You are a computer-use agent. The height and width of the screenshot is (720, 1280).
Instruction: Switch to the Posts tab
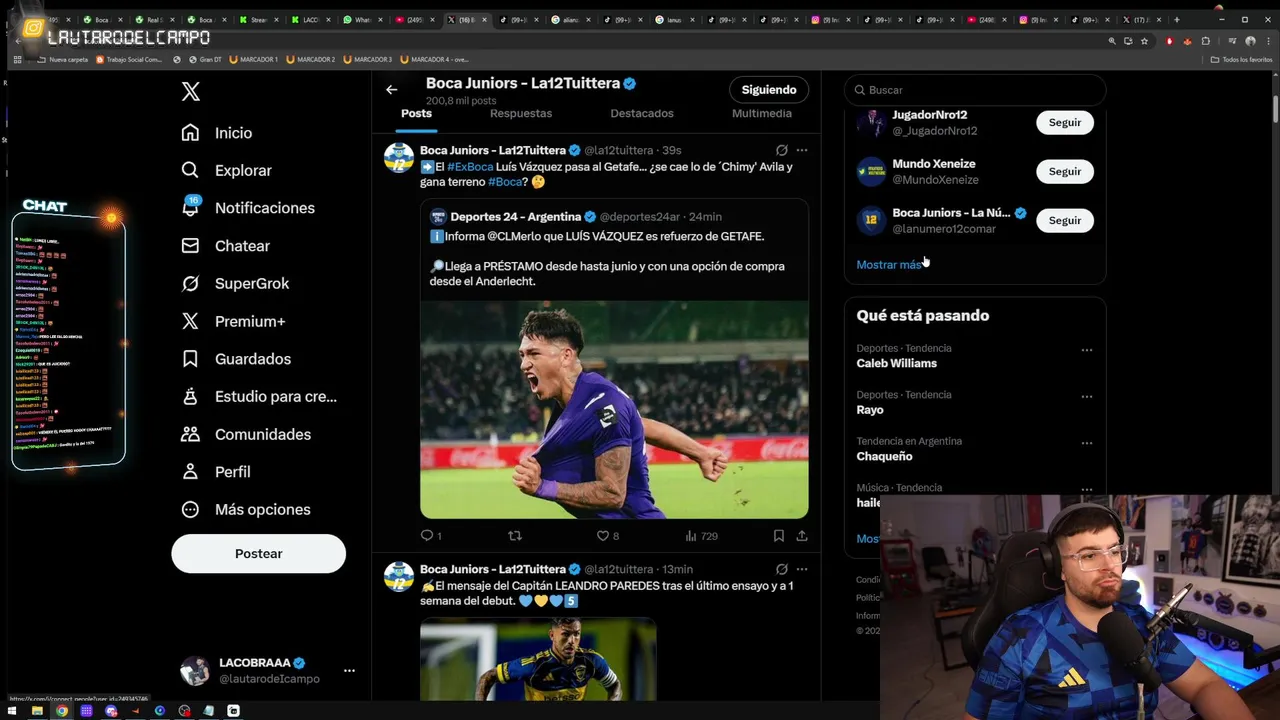[x=417, y=114]
